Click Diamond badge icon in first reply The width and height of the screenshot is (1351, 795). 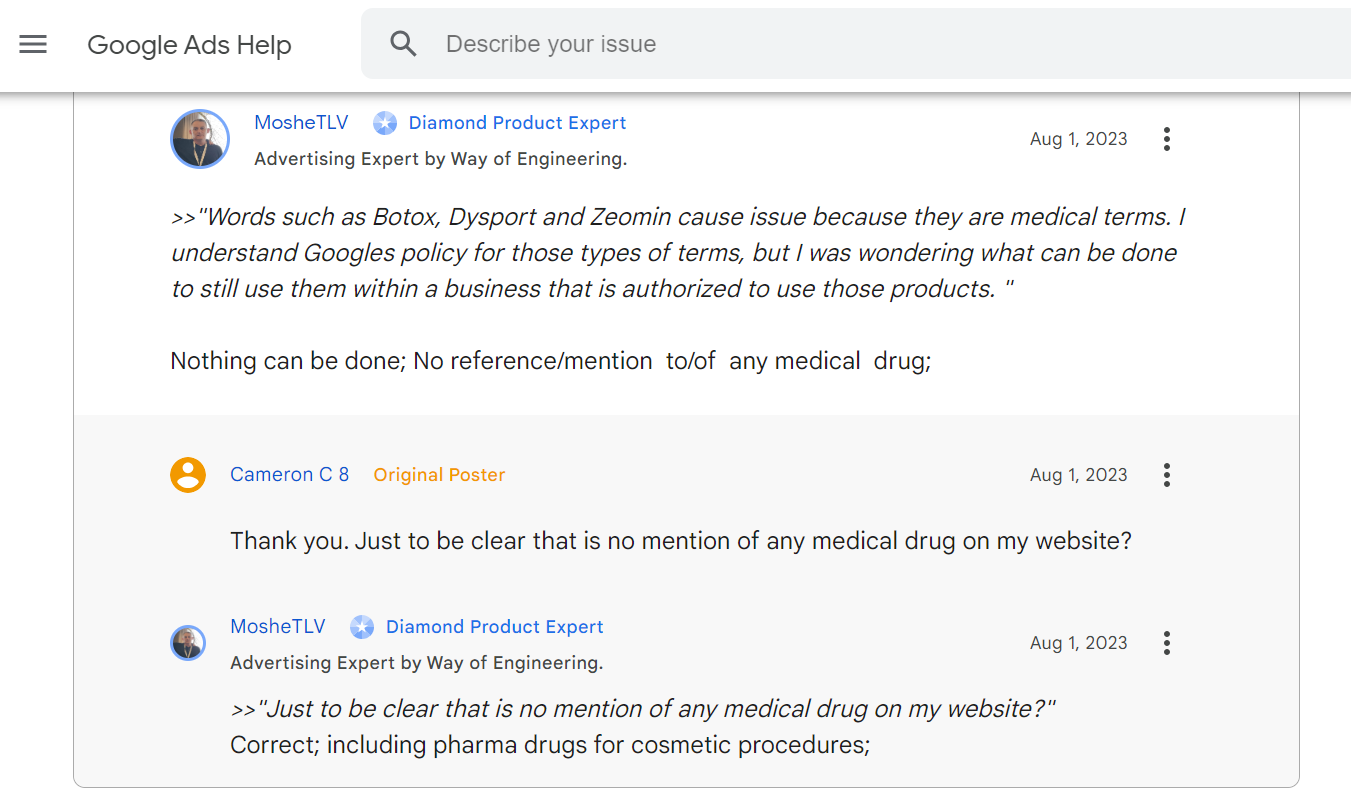pos(385,123)
